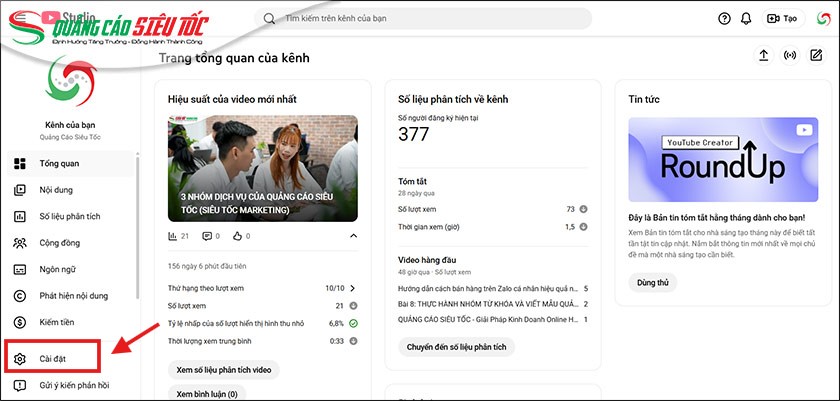Click the upload video arrow icon

coord(764,56)
